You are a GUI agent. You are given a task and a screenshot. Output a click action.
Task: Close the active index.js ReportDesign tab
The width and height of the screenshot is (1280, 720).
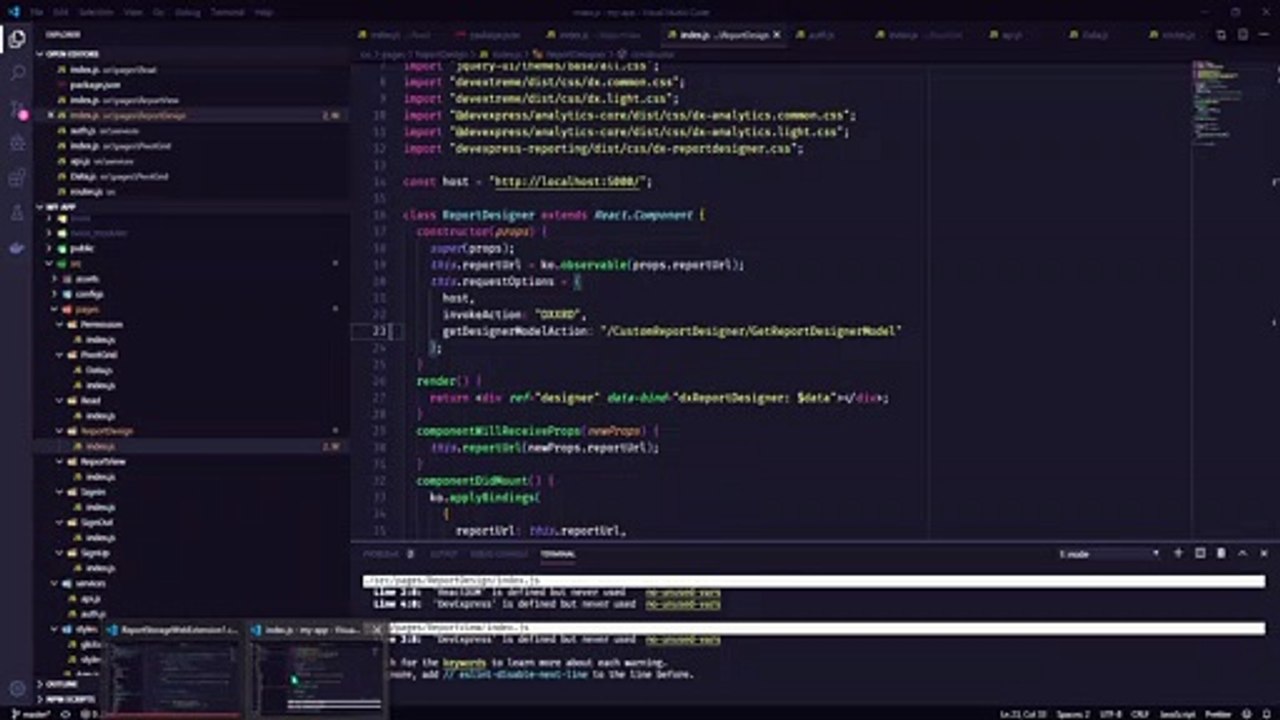[x=778, y=35]
